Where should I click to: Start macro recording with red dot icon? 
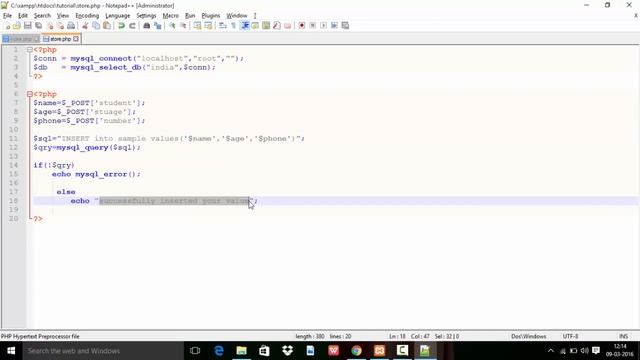[302, 26]
